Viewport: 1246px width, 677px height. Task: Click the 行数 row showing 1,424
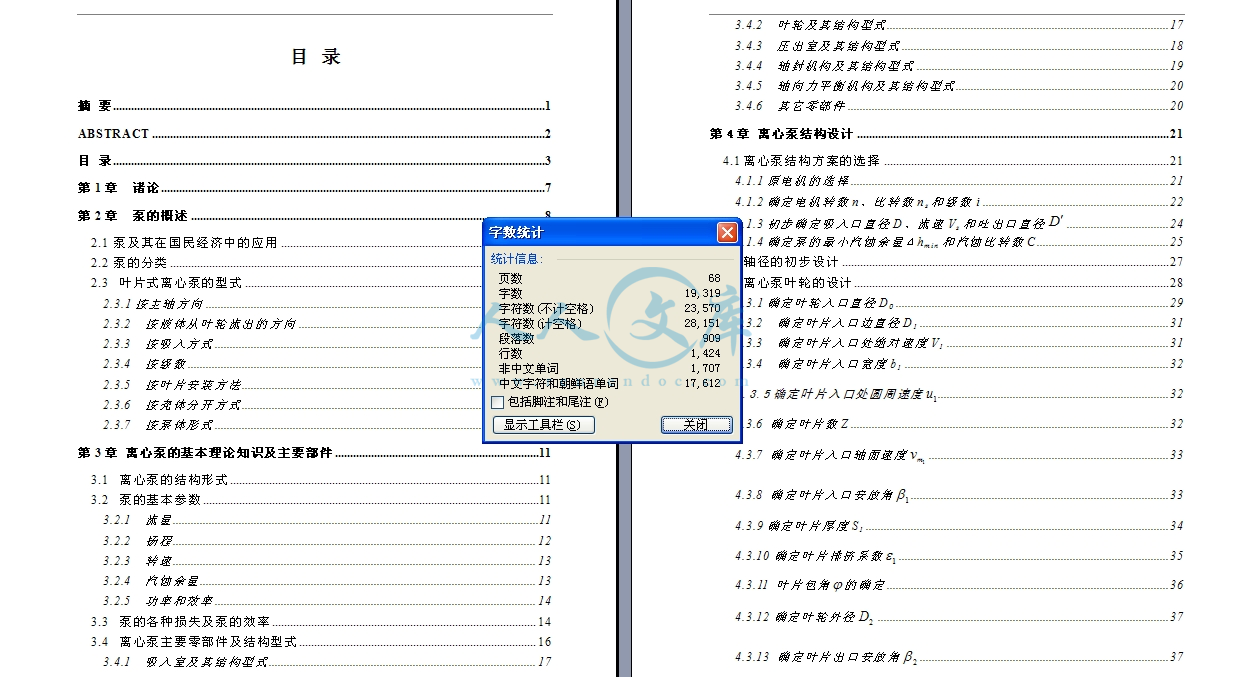609,353
